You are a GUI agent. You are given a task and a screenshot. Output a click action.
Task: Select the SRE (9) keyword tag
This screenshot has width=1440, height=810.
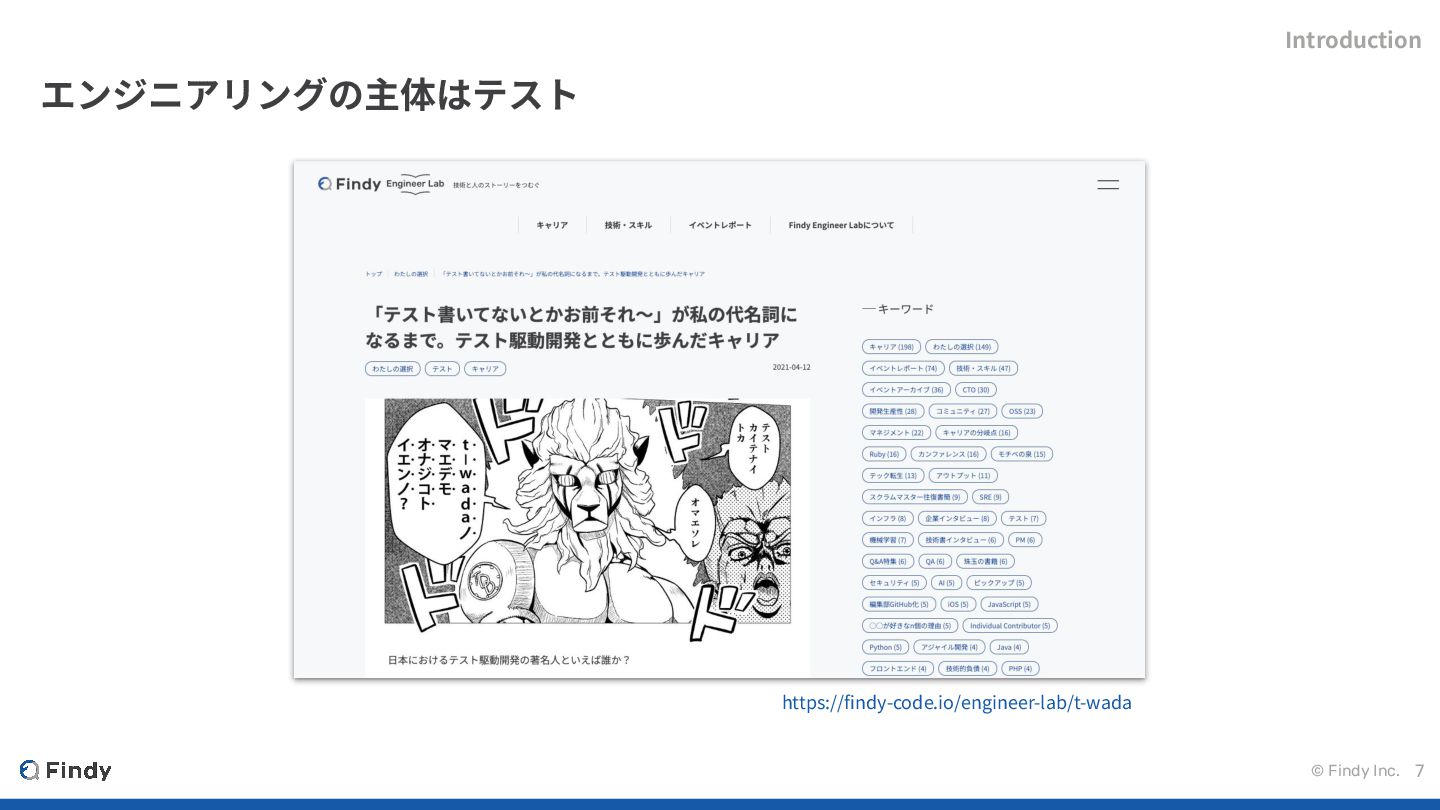[990, 497]
